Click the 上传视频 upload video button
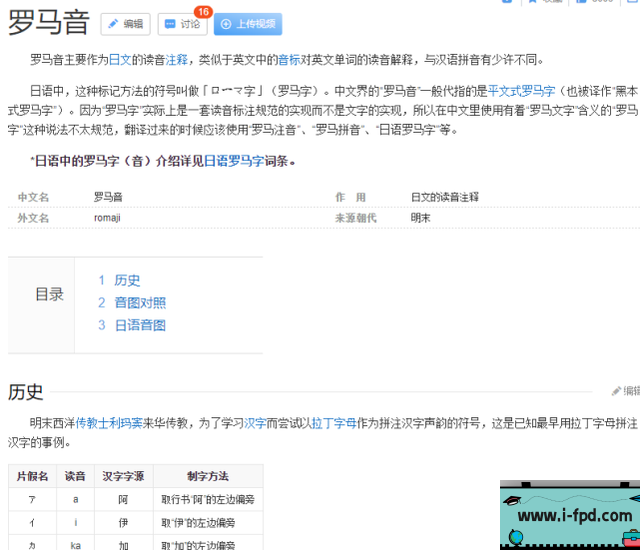This screenshot has width=640, height=550. [x=248, y=24]
